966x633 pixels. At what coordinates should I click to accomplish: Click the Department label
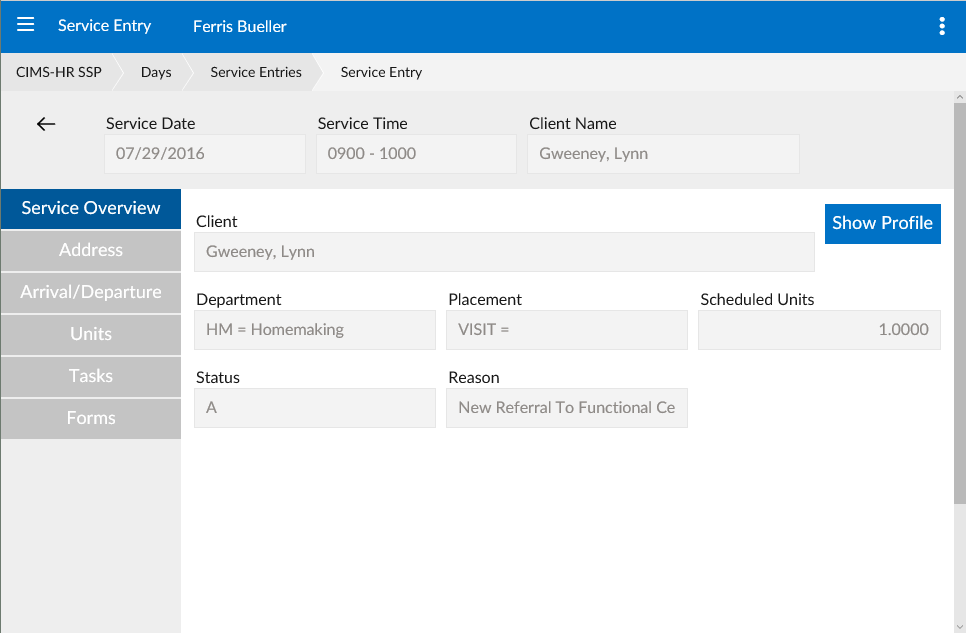[238, 300]
